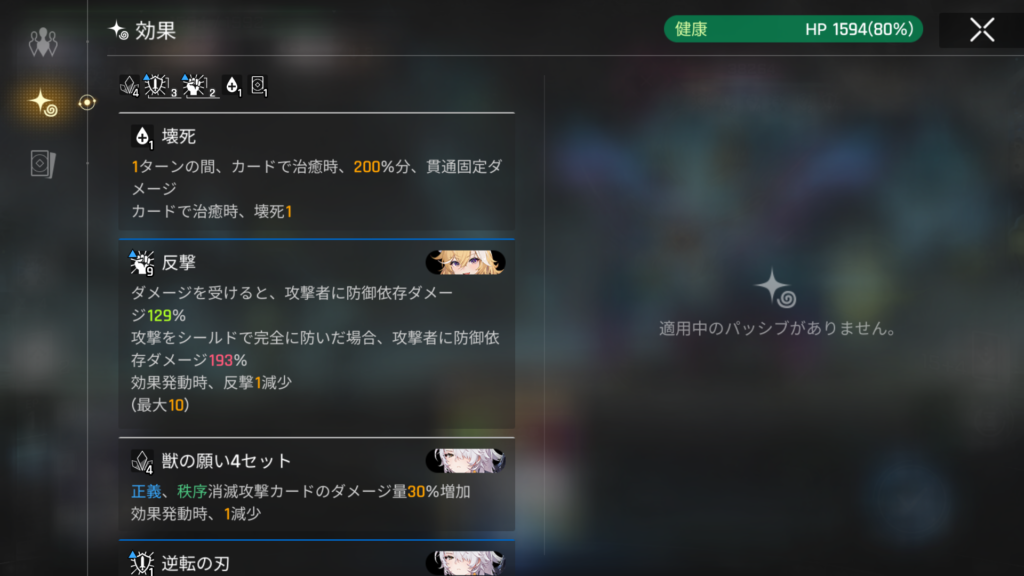Click the sidebar selection indicator dot
1024x576 pixels.
[x=87, y=103]
